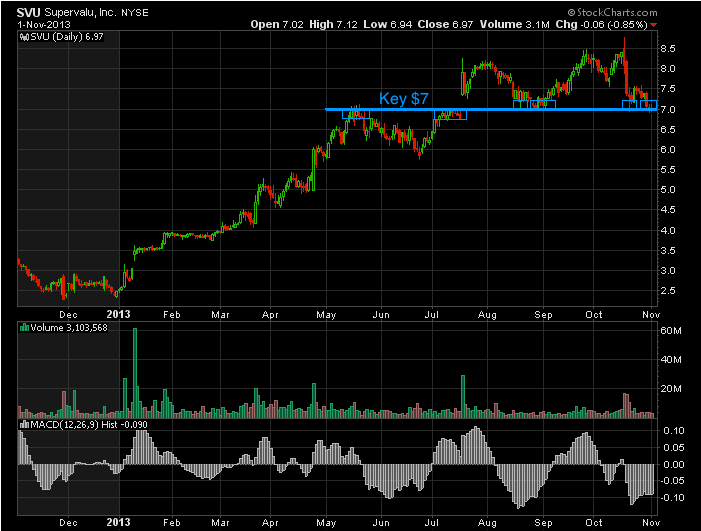Click the company name Supervalu, Inc.
701x531 pixels.
(x=80, y=13)
